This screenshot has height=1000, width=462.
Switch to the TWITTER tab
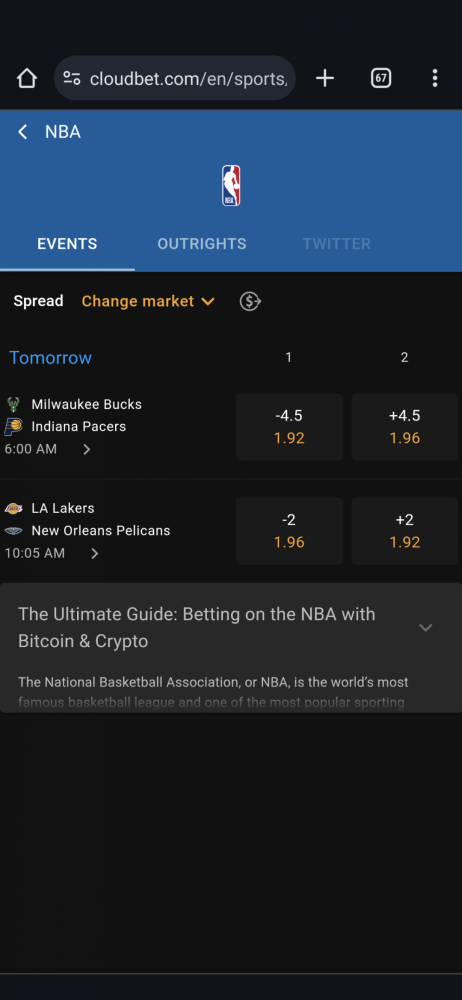[x=336, y=244]
